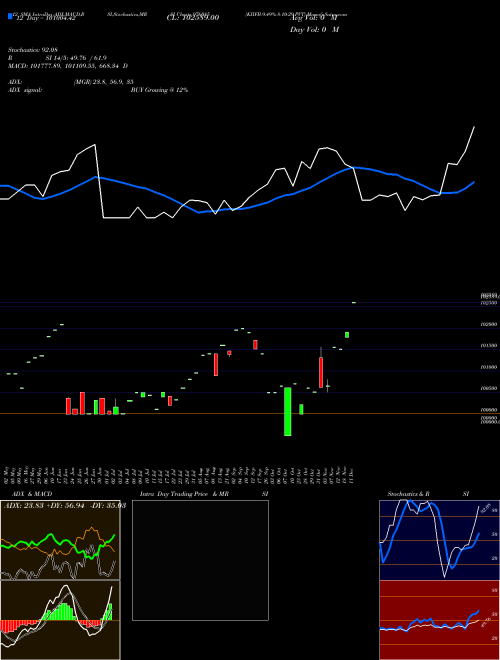Click the '(MGR) 23.8, 56.9, 35' ADX values

104,82
